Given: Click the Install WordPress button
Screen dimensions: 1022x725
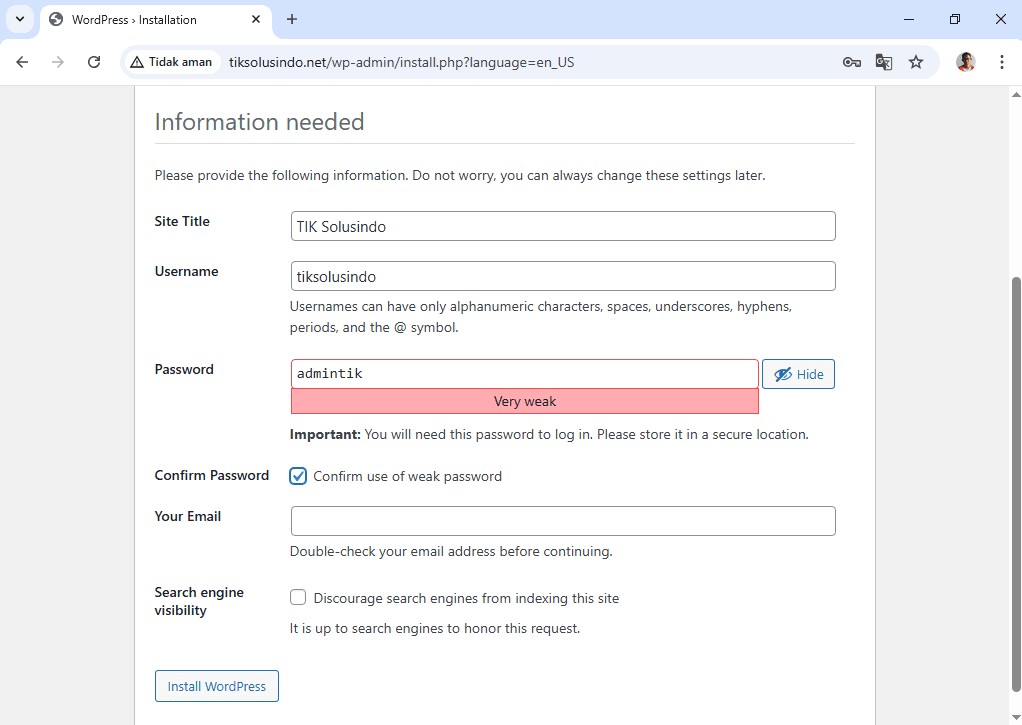Looking at the screenshot, I should tap(217, 687).
